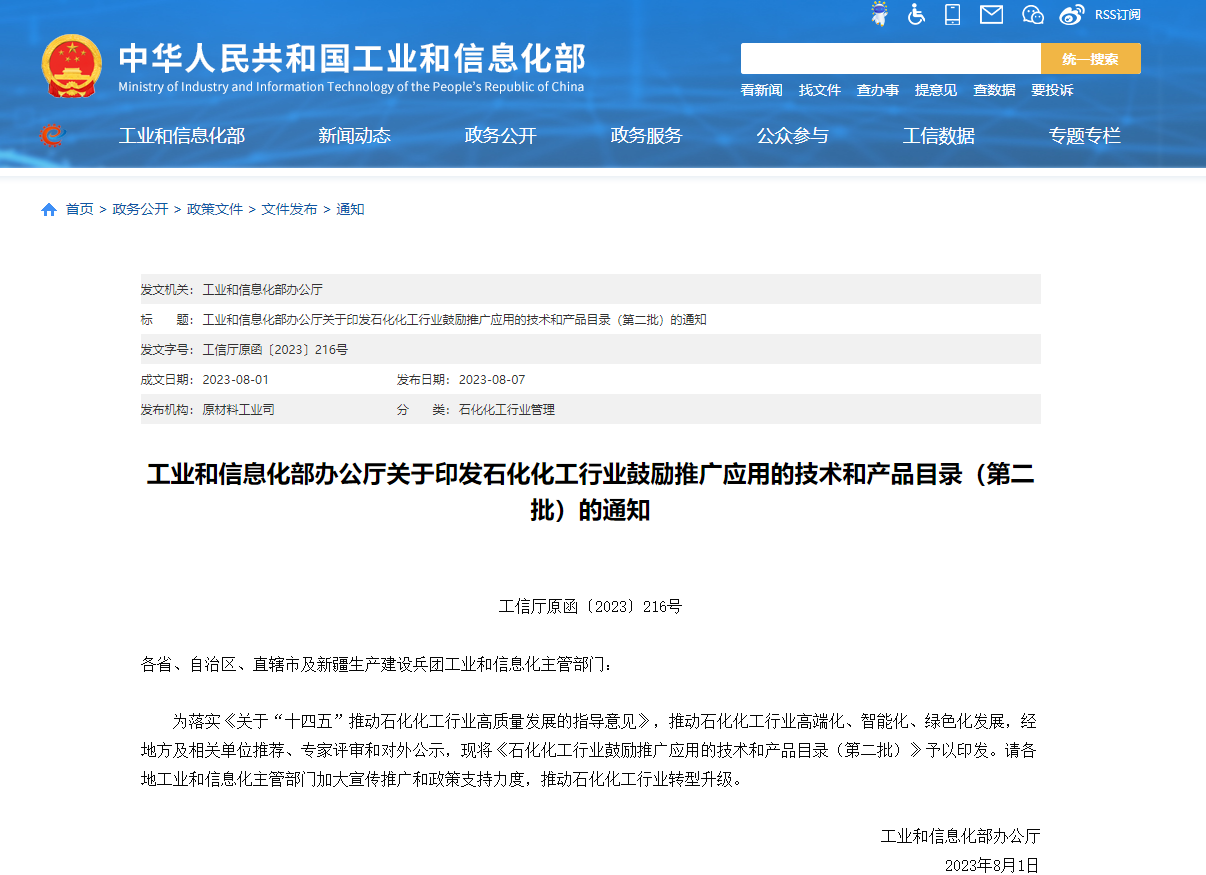Image resolution: width=1206 pixels, height=875 pixels.
Task: Click the mobile phone version icon
Action: 952,14
